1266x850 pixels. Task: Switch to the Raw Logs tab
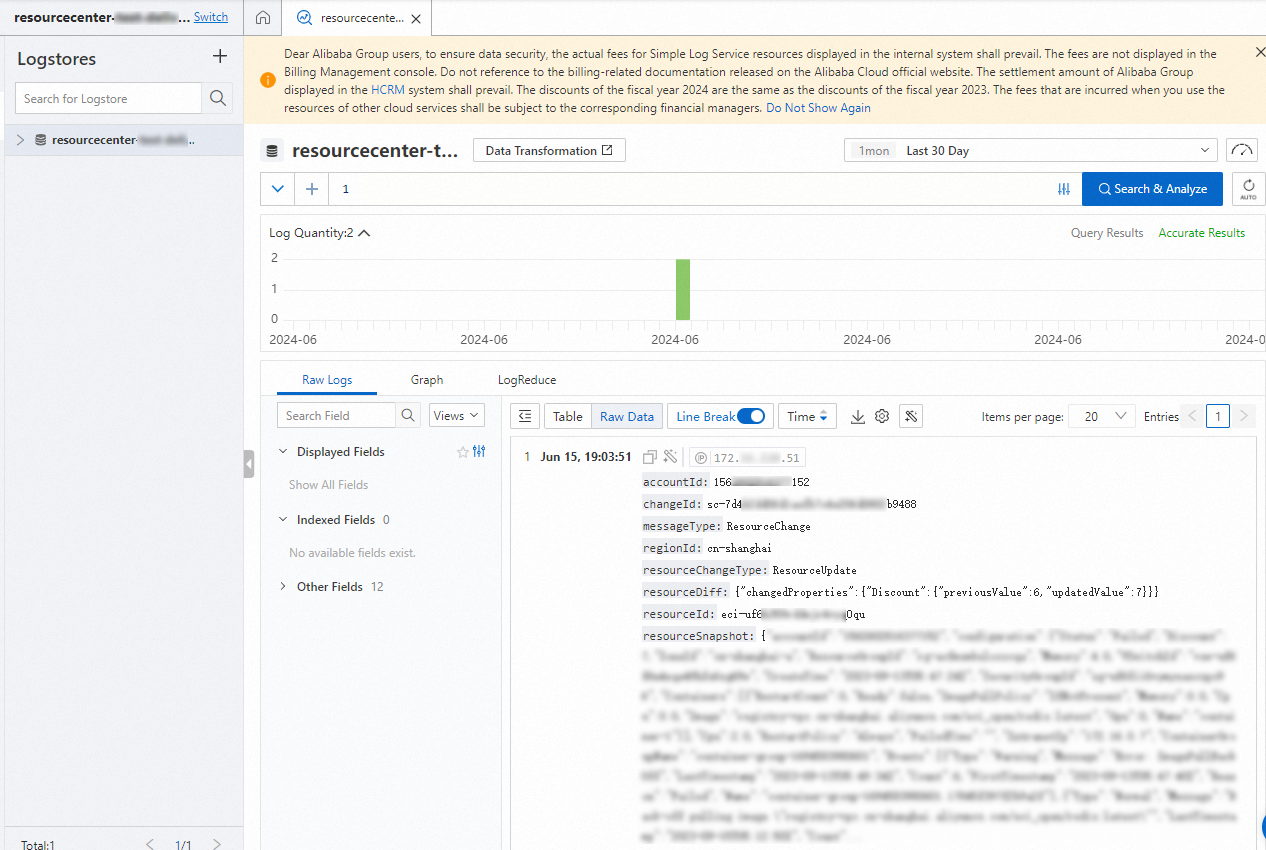click(x=327, y=380)
